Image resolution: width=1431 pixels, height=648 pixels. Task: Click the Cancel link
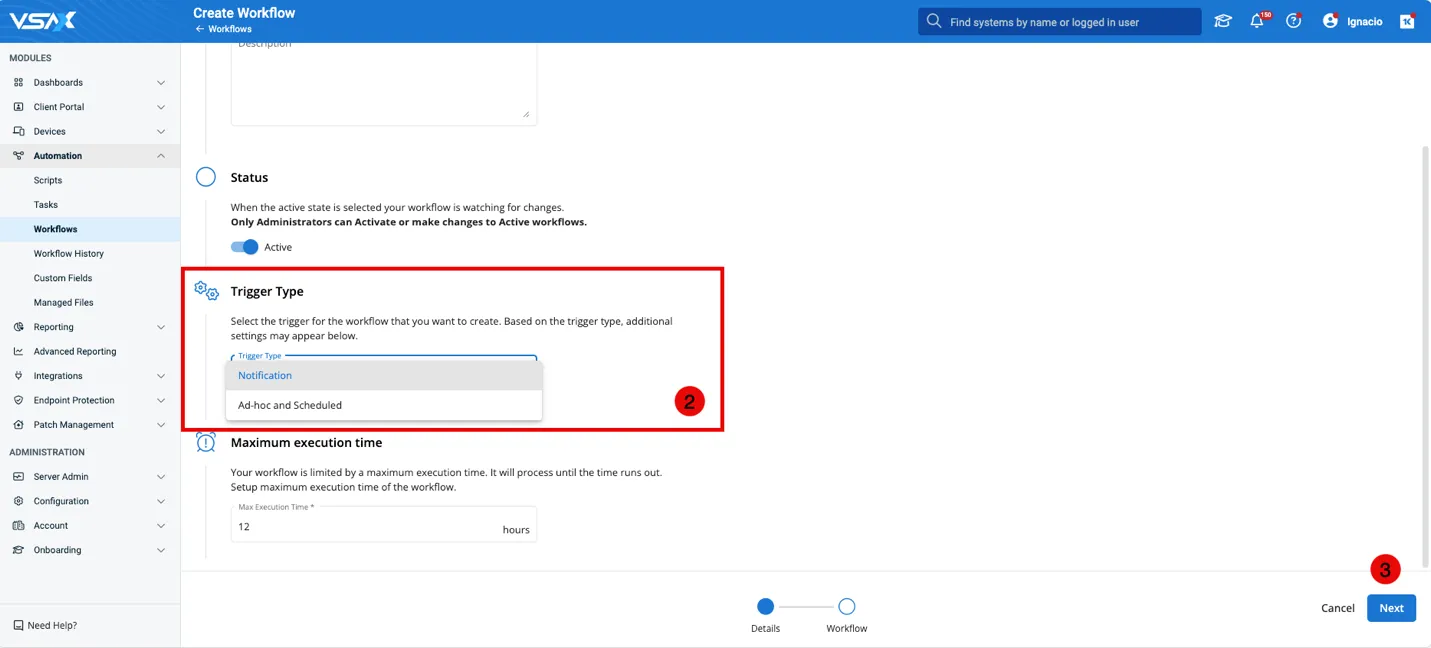pos(1337,608)
